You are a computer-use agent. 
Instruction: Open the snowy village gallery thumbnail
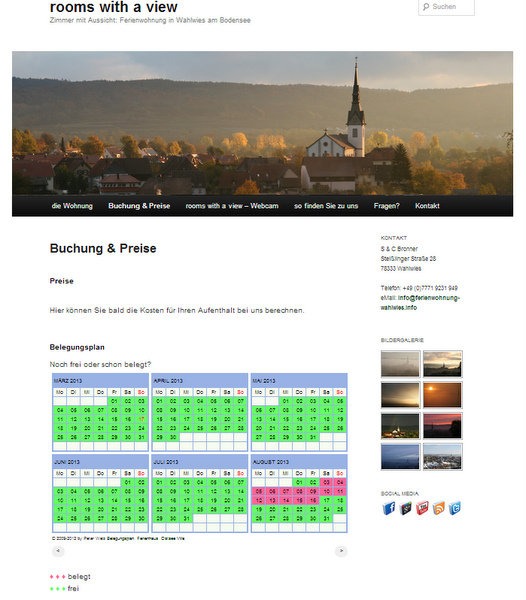pyautogui.click(x=442, y=457)
